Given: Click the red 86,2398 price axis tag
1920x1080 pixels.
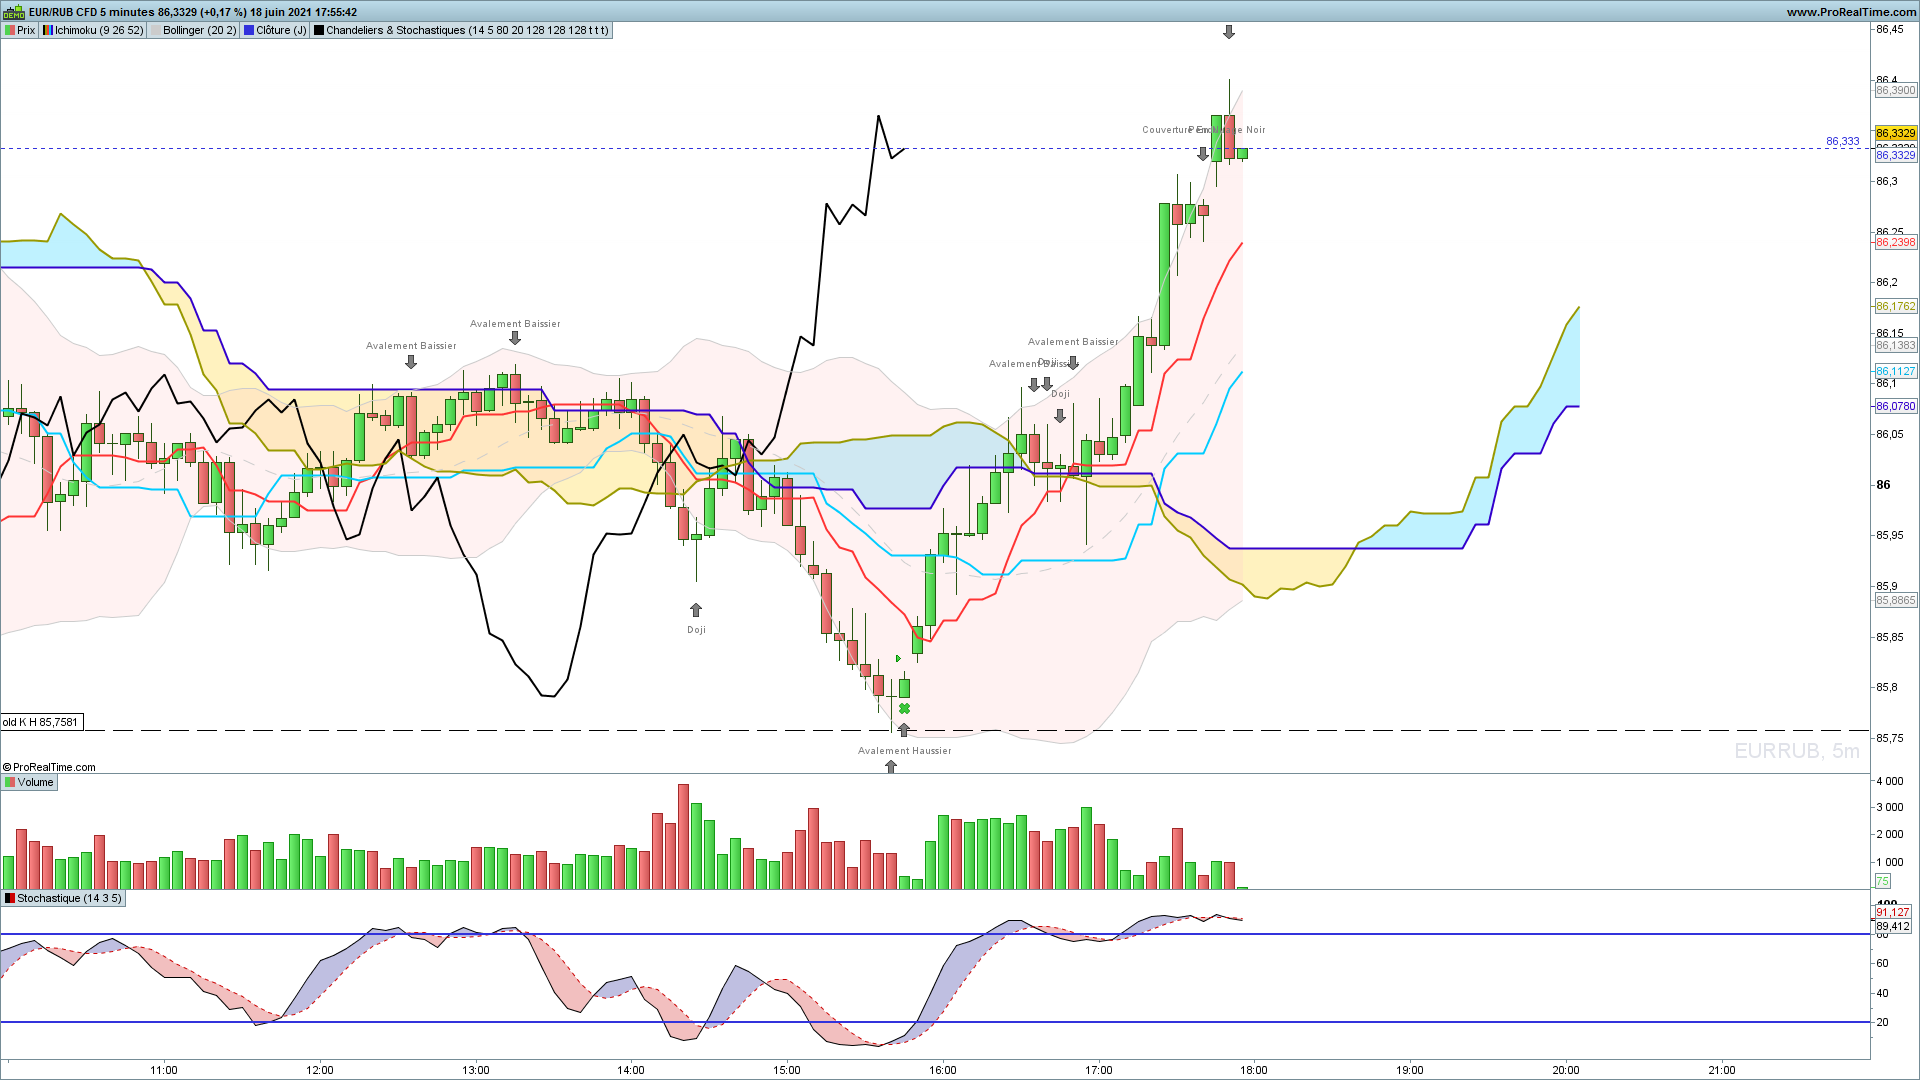Looking at the screenshot, I should point(1896,242).
